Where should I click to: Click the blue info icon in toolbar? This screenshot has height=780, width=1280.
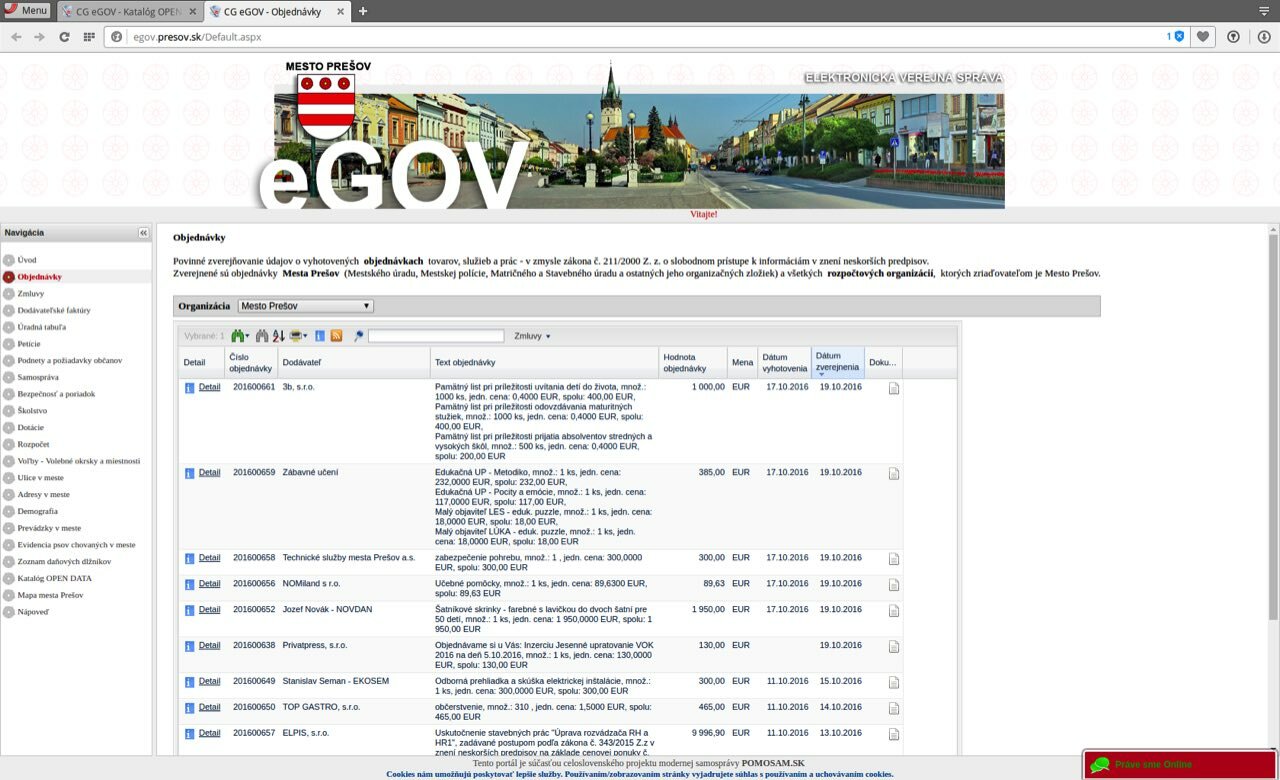point(320,336)
